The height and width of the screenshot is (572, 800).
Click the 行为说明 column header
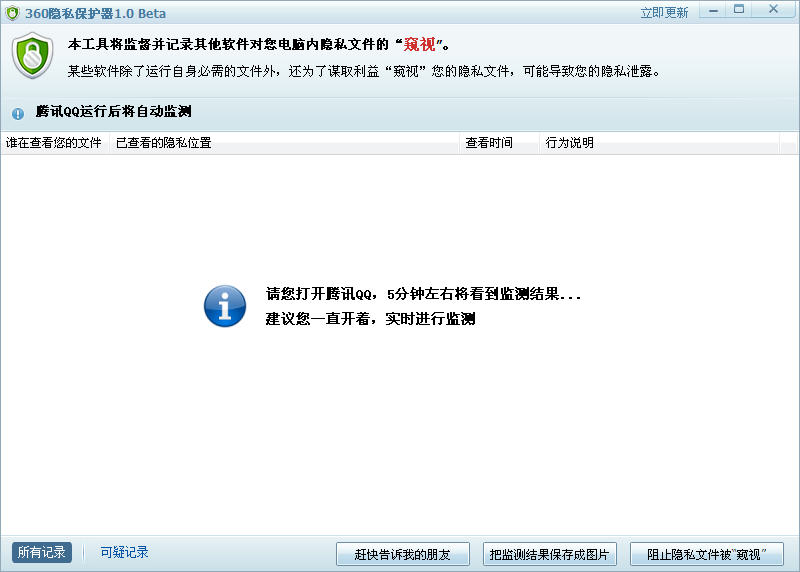[659, 143]
